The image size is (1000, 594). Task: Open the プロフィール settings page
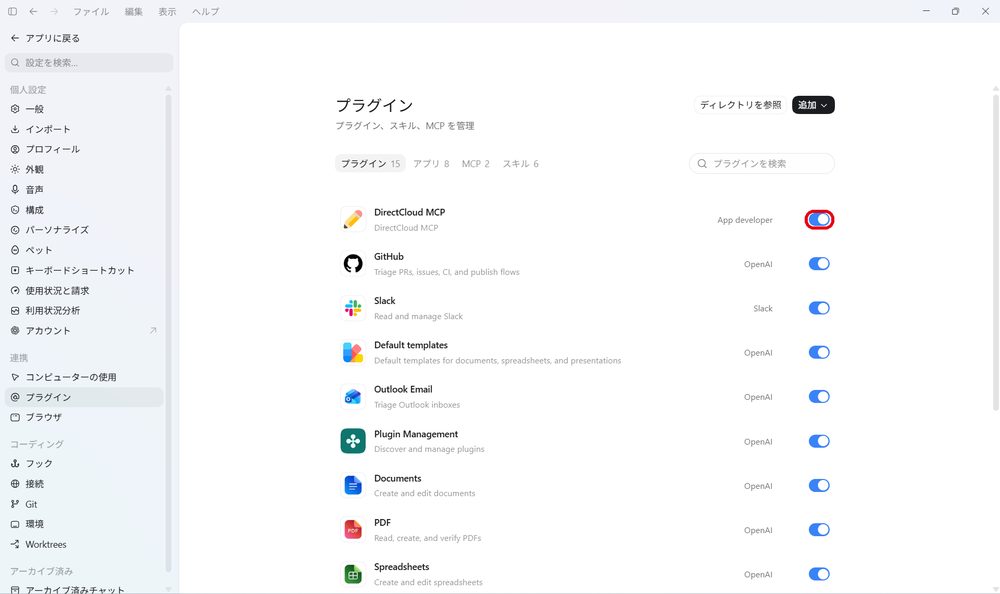[x=84, y=149]
